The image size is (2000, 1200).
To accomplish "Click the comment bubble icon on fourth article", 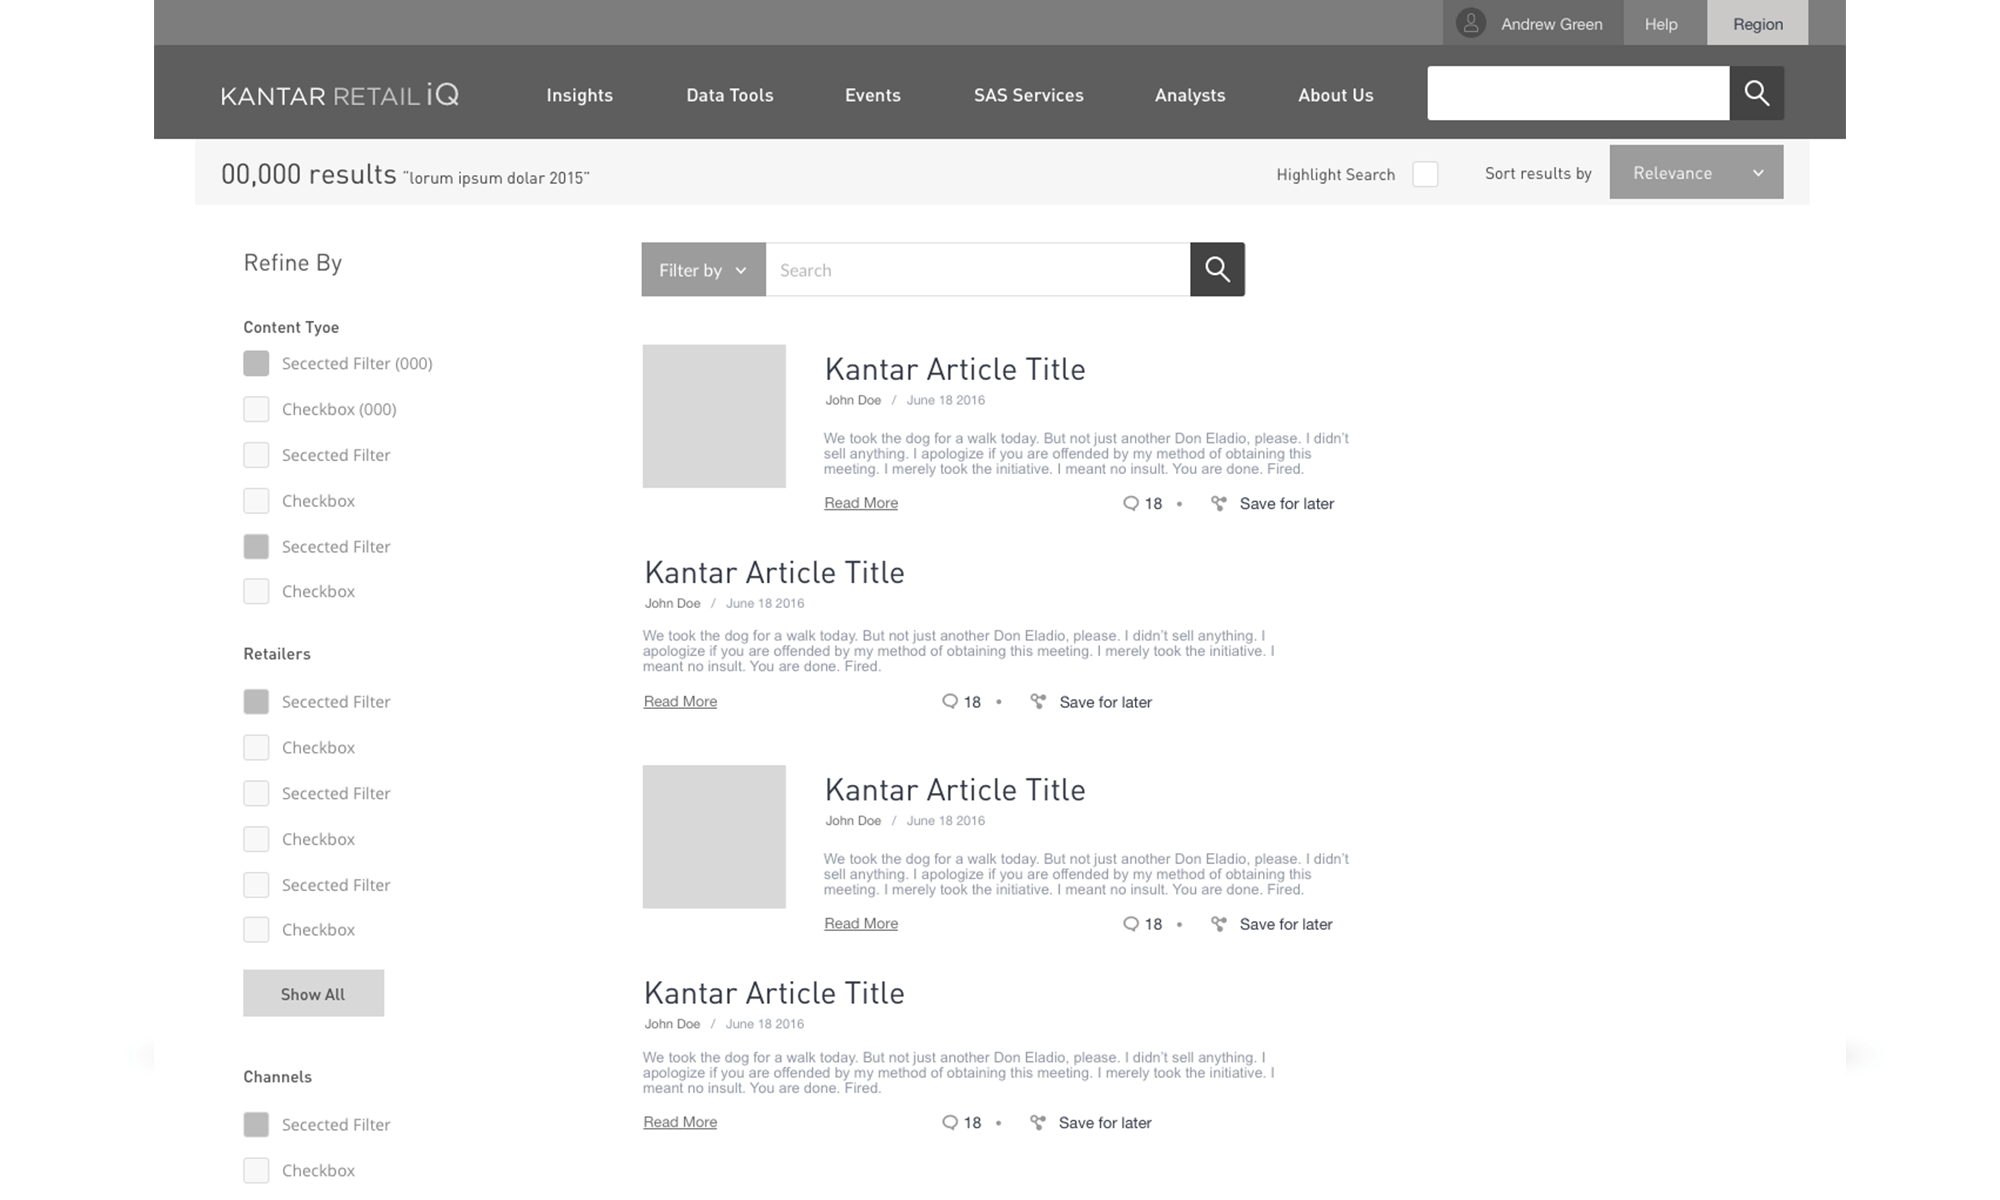I will click(x=950, y=1123).
